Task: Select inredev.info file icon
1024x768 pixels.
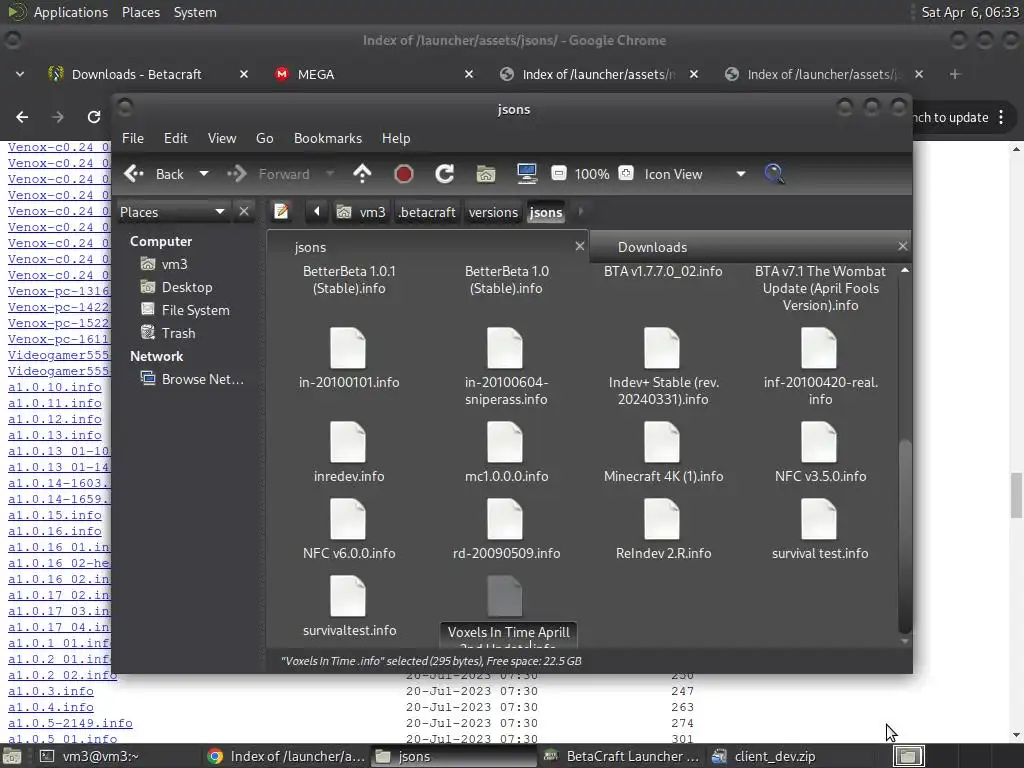Action: tap(348, 441)
